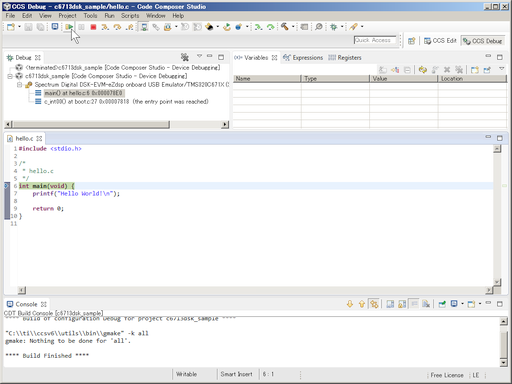Click the Step Into icon
This screenshot has width=512, height=384.
click(105, 27)
